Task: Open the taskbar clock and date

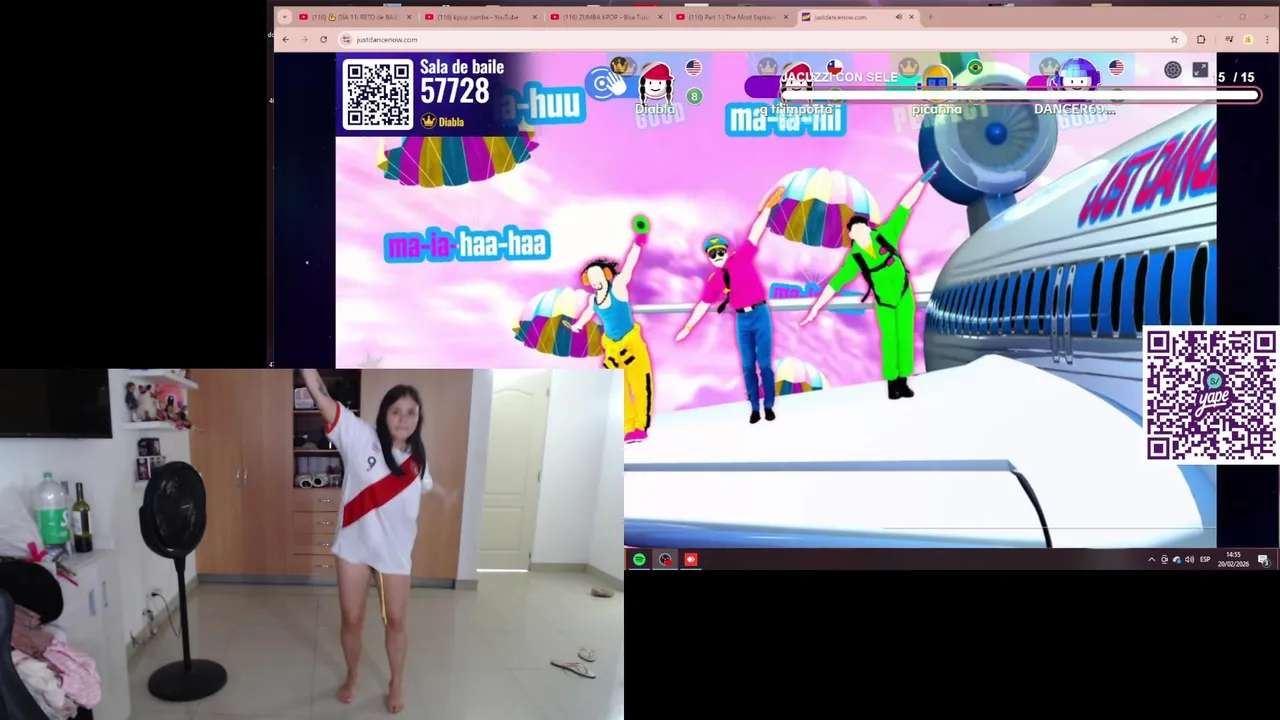Action: [x=1233, y=559]
